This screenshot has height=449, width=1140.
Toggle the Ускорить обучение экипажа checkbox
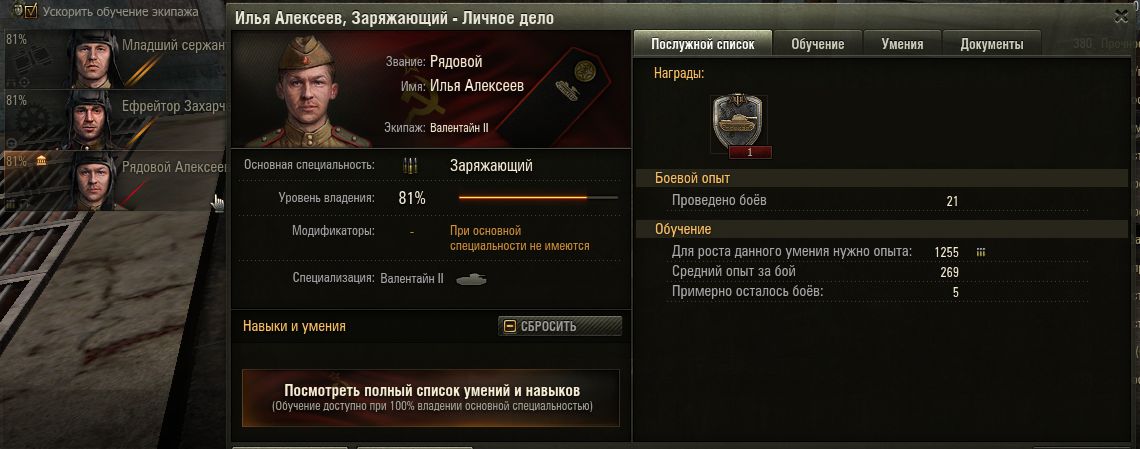[31, 11]
